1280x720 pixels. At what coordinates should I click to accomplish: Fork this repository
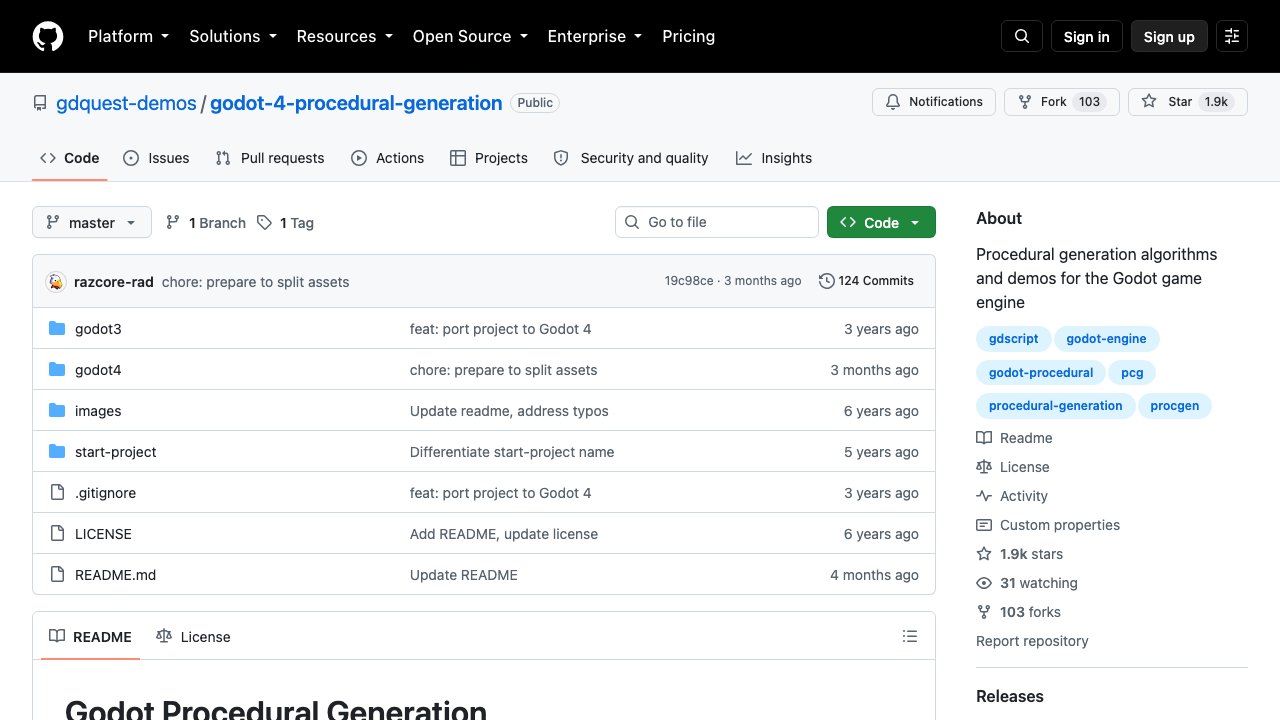(x=1060, y=102)
